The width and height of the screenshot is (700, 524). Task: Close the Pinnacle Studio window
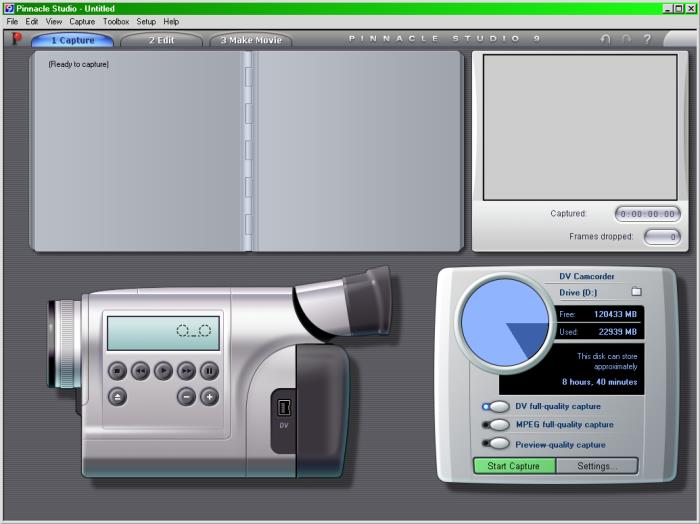tap(690, 8)
